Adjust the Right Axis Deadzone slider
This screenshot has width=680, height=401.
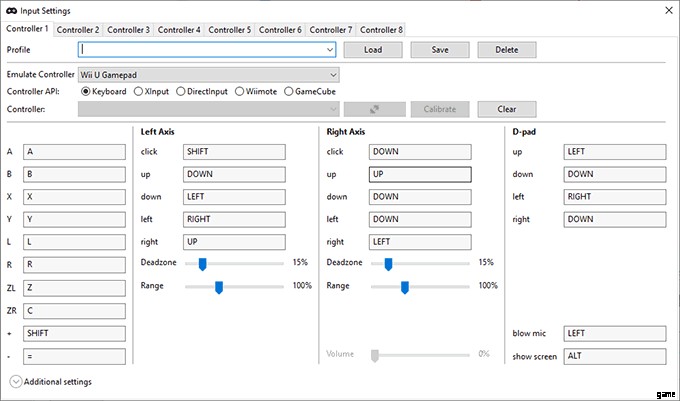tap(389, 264)
